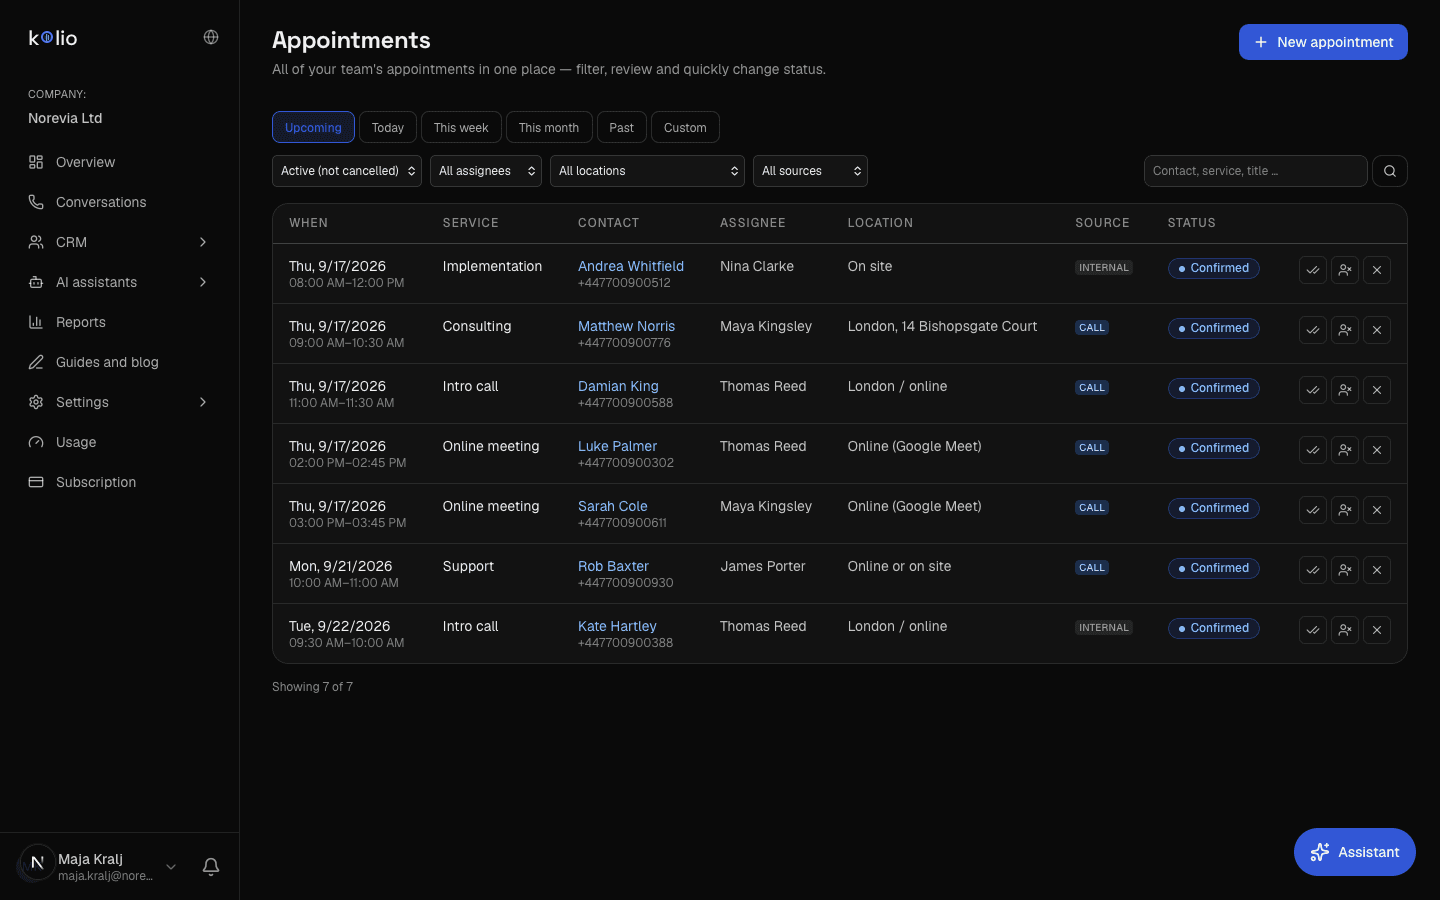
Task: Mark Kate Hartley appointment as completed
Action: (1313, 630)
